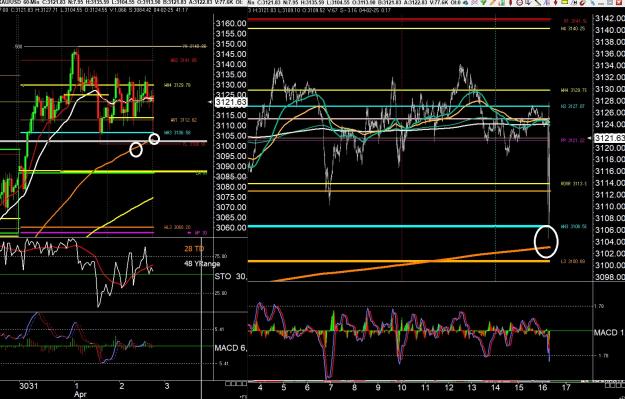This screenshot has width=625, height=399.
Task: Click hour label 10 on the right time axis
Action: (402, 387)
